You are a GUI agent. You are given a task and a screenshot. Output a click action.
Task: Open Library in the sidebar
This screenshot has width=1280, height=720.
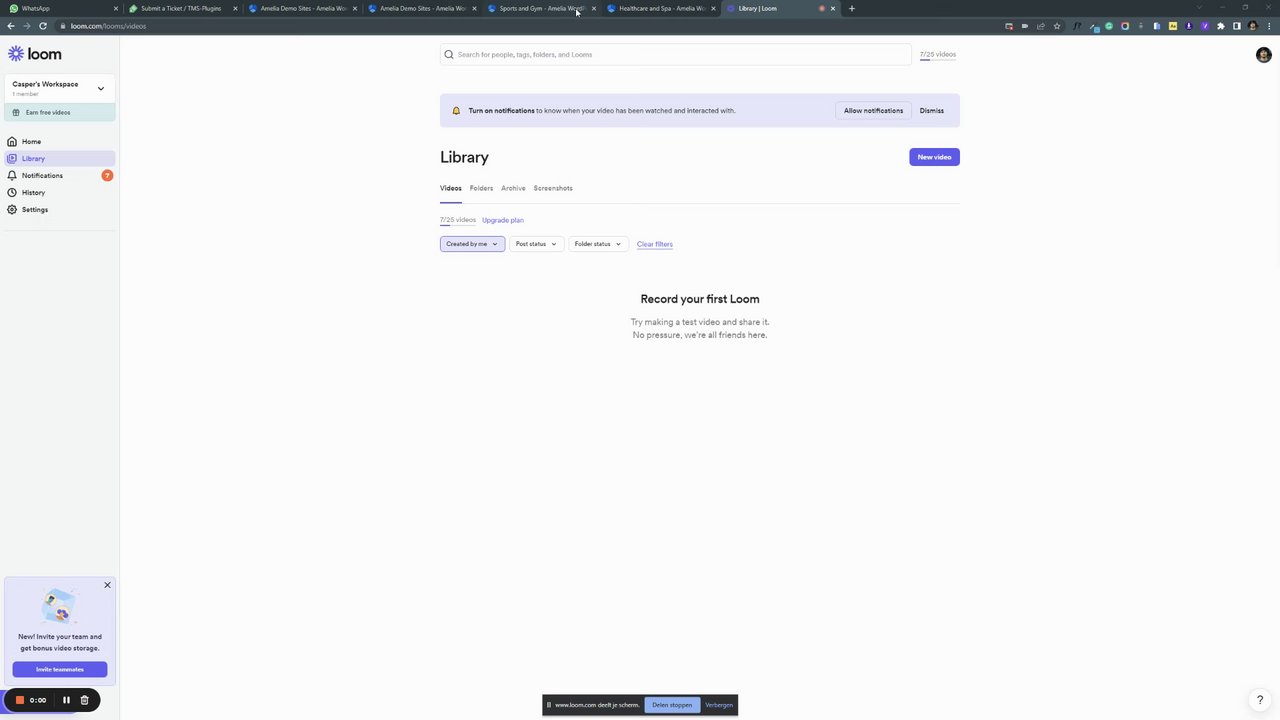click(60, 158)
